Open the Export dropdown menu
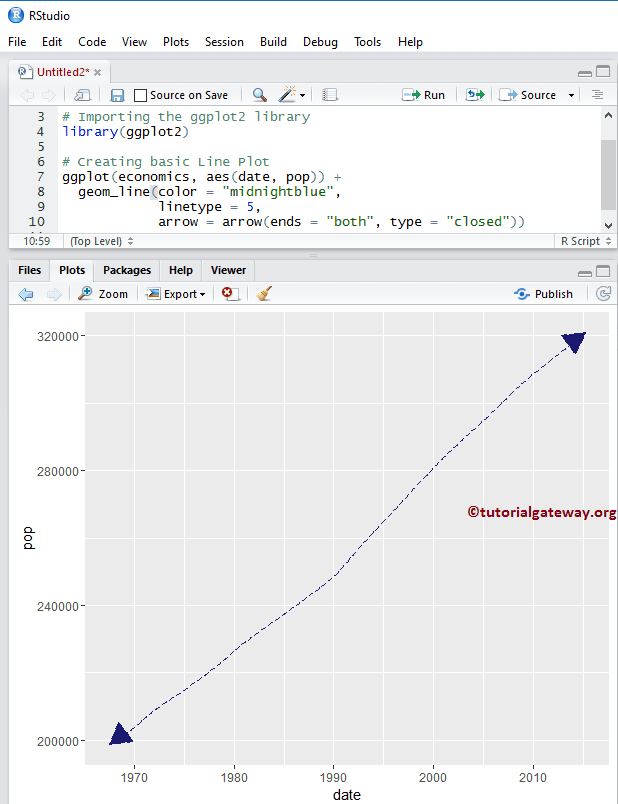Viewport: 618px width, 804px height. (x=176, y=294)
